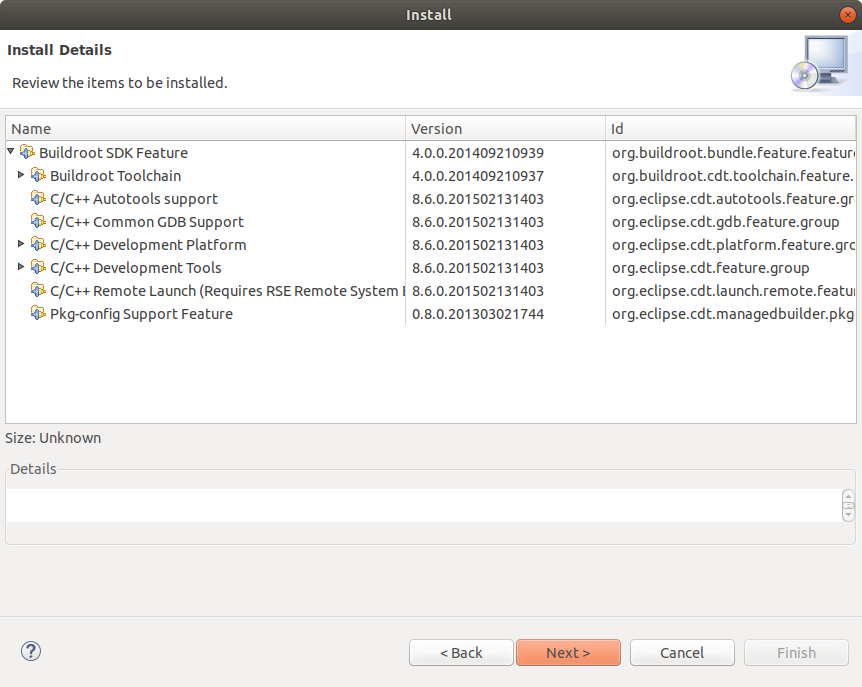Open help with the question mark icon
862x687 pixels.
31,651
